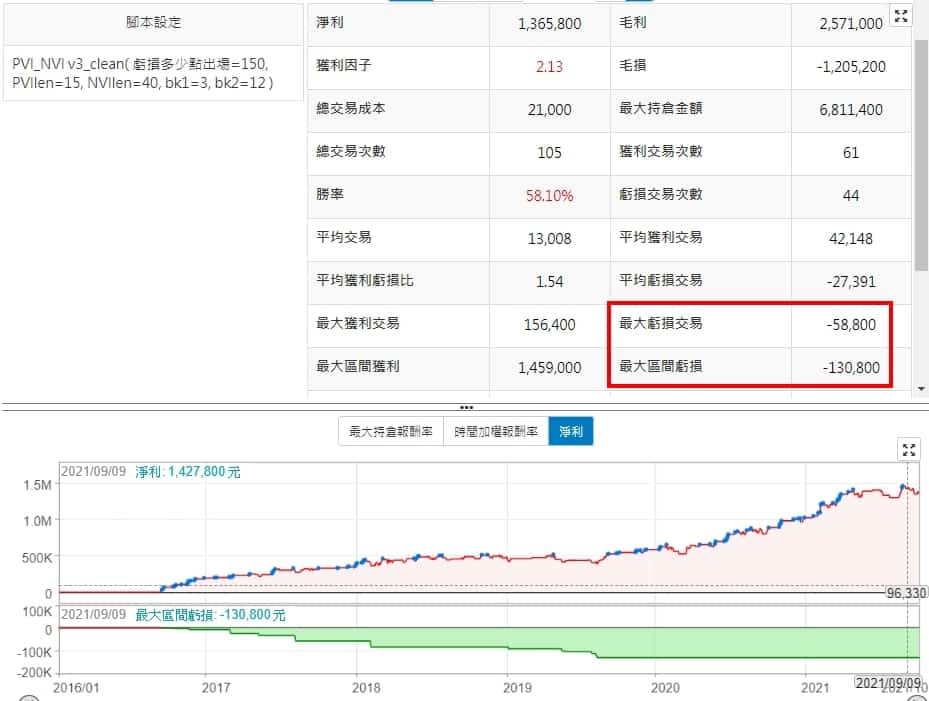The image size is (929, 701).
Task: Click the 2018 label on the time axis
Action: pos(366,688)
